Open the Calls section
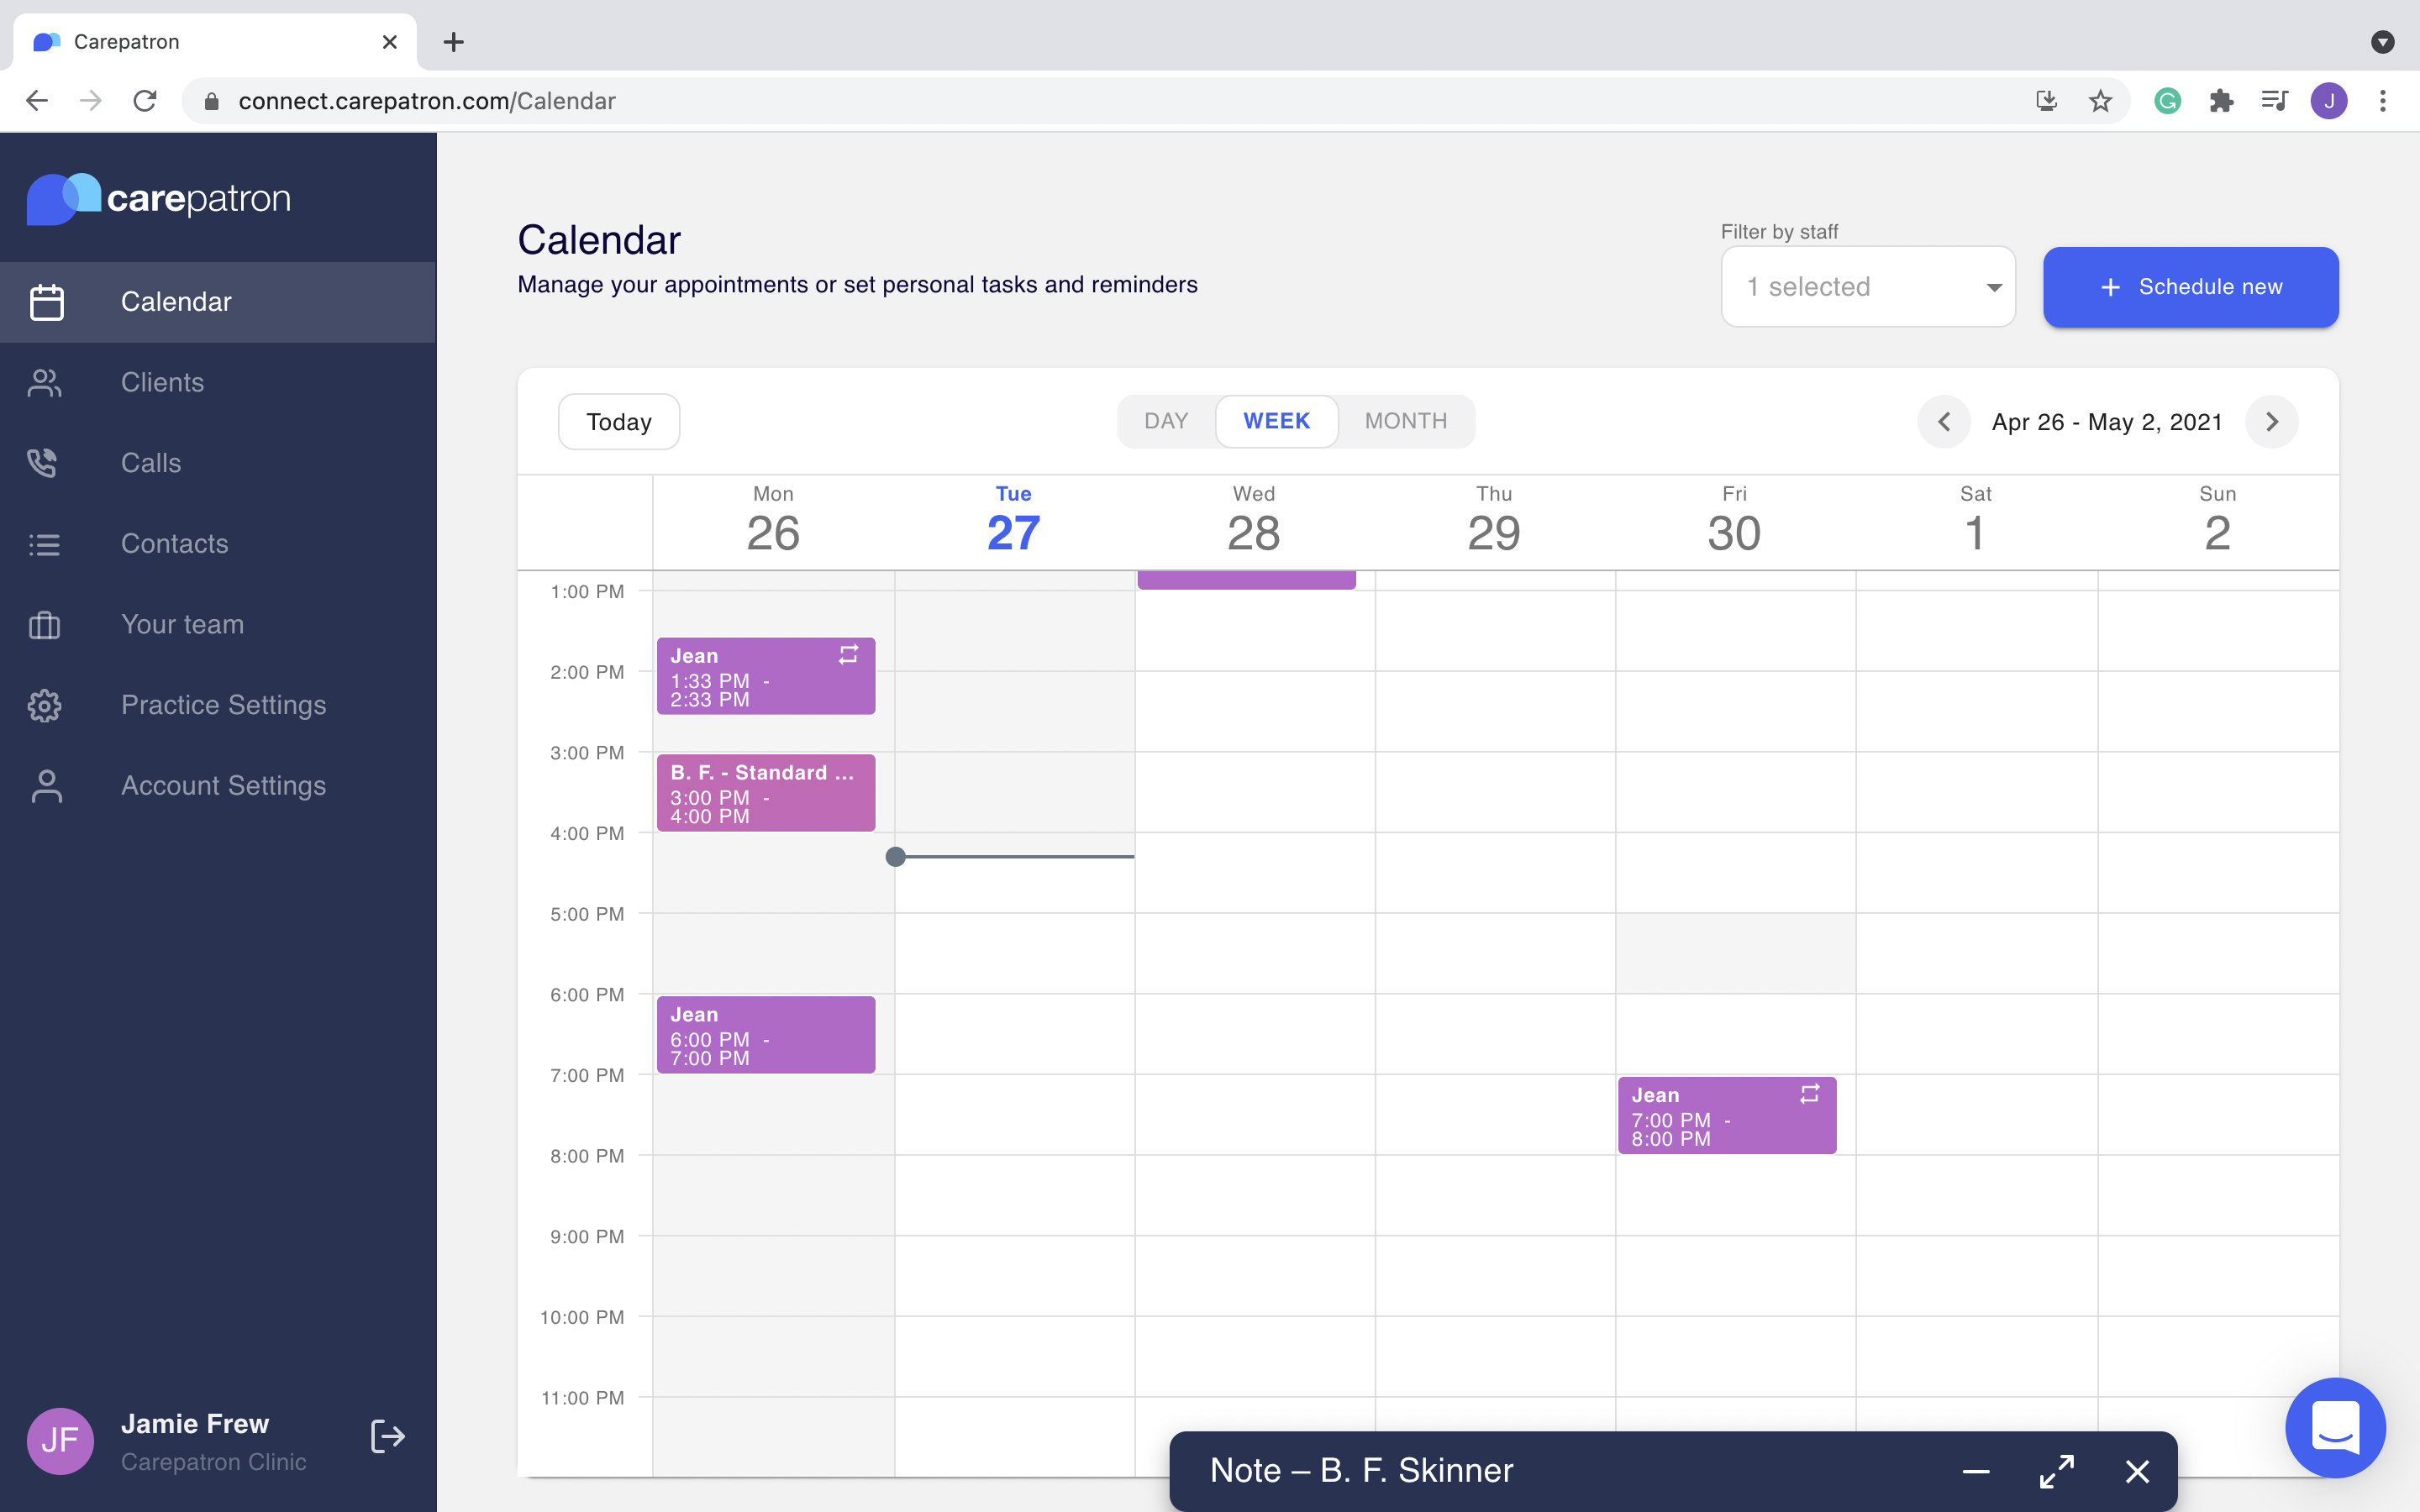The width and height of the screenshot is (2420, 1512). point(151,463)
